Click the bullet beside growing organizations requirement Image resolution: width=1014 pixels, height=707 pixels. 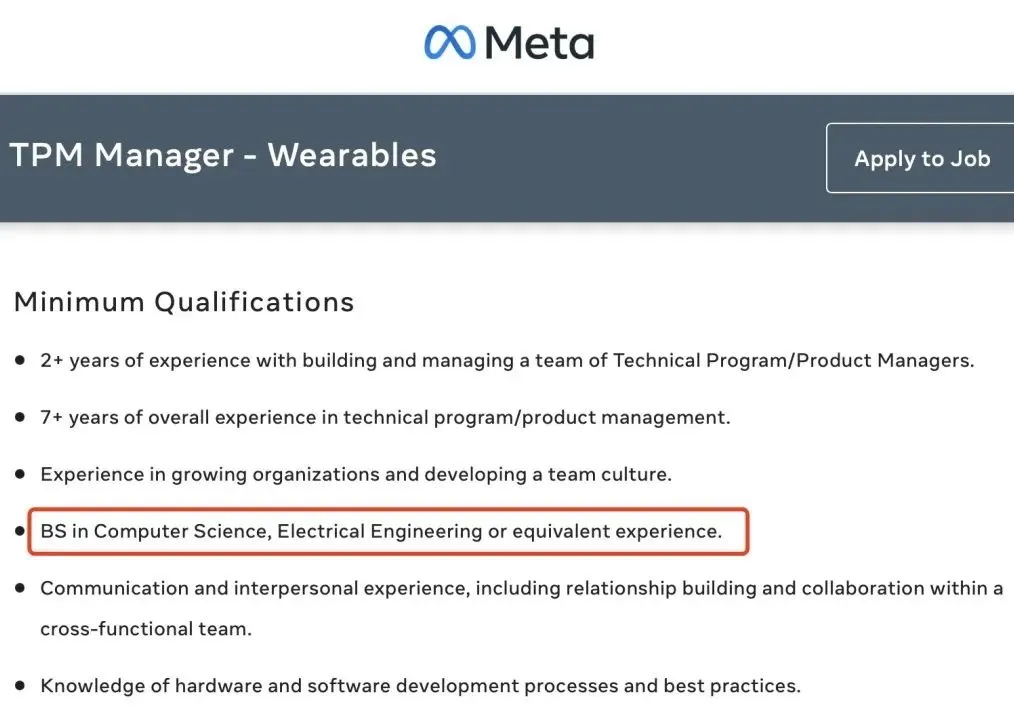[20, 474]
